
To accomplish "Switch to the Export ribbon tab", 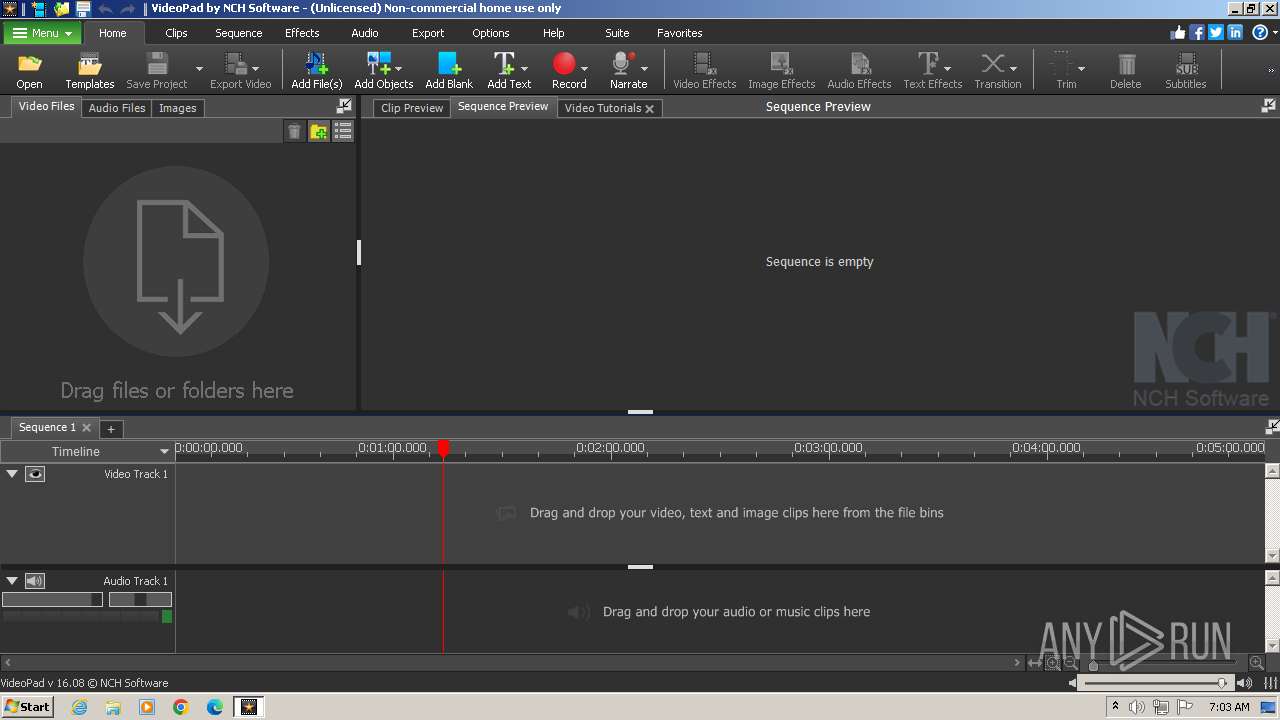I will pos(428,33).
